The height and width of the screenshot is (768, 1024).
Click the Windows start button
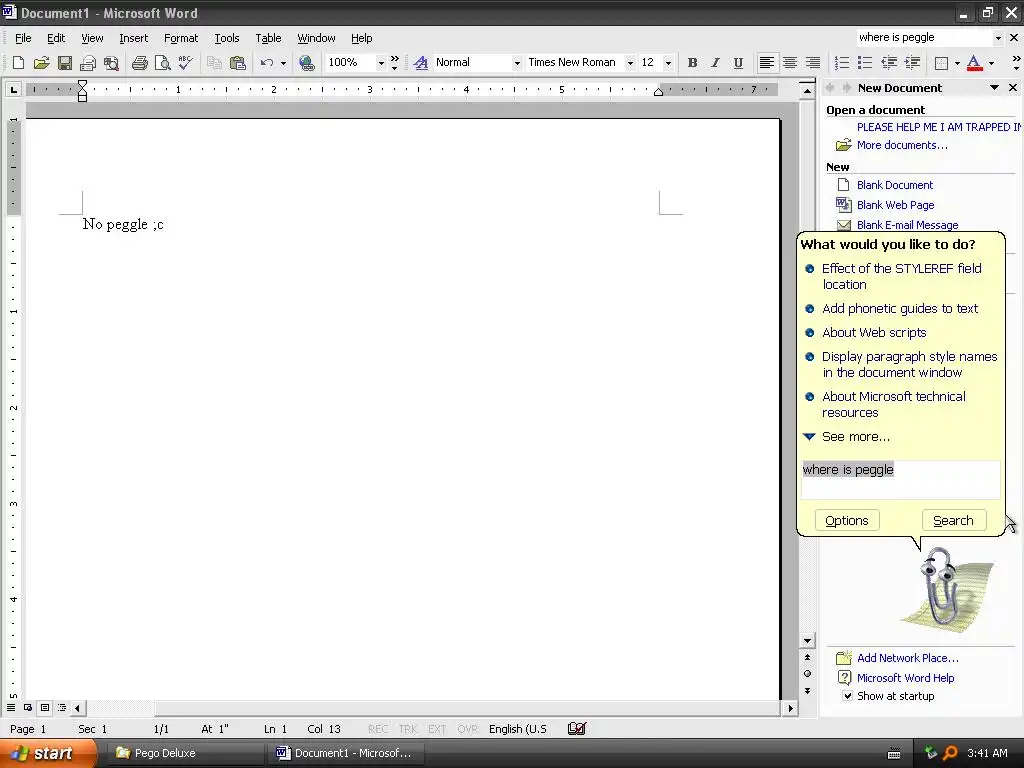pos(48,753)
